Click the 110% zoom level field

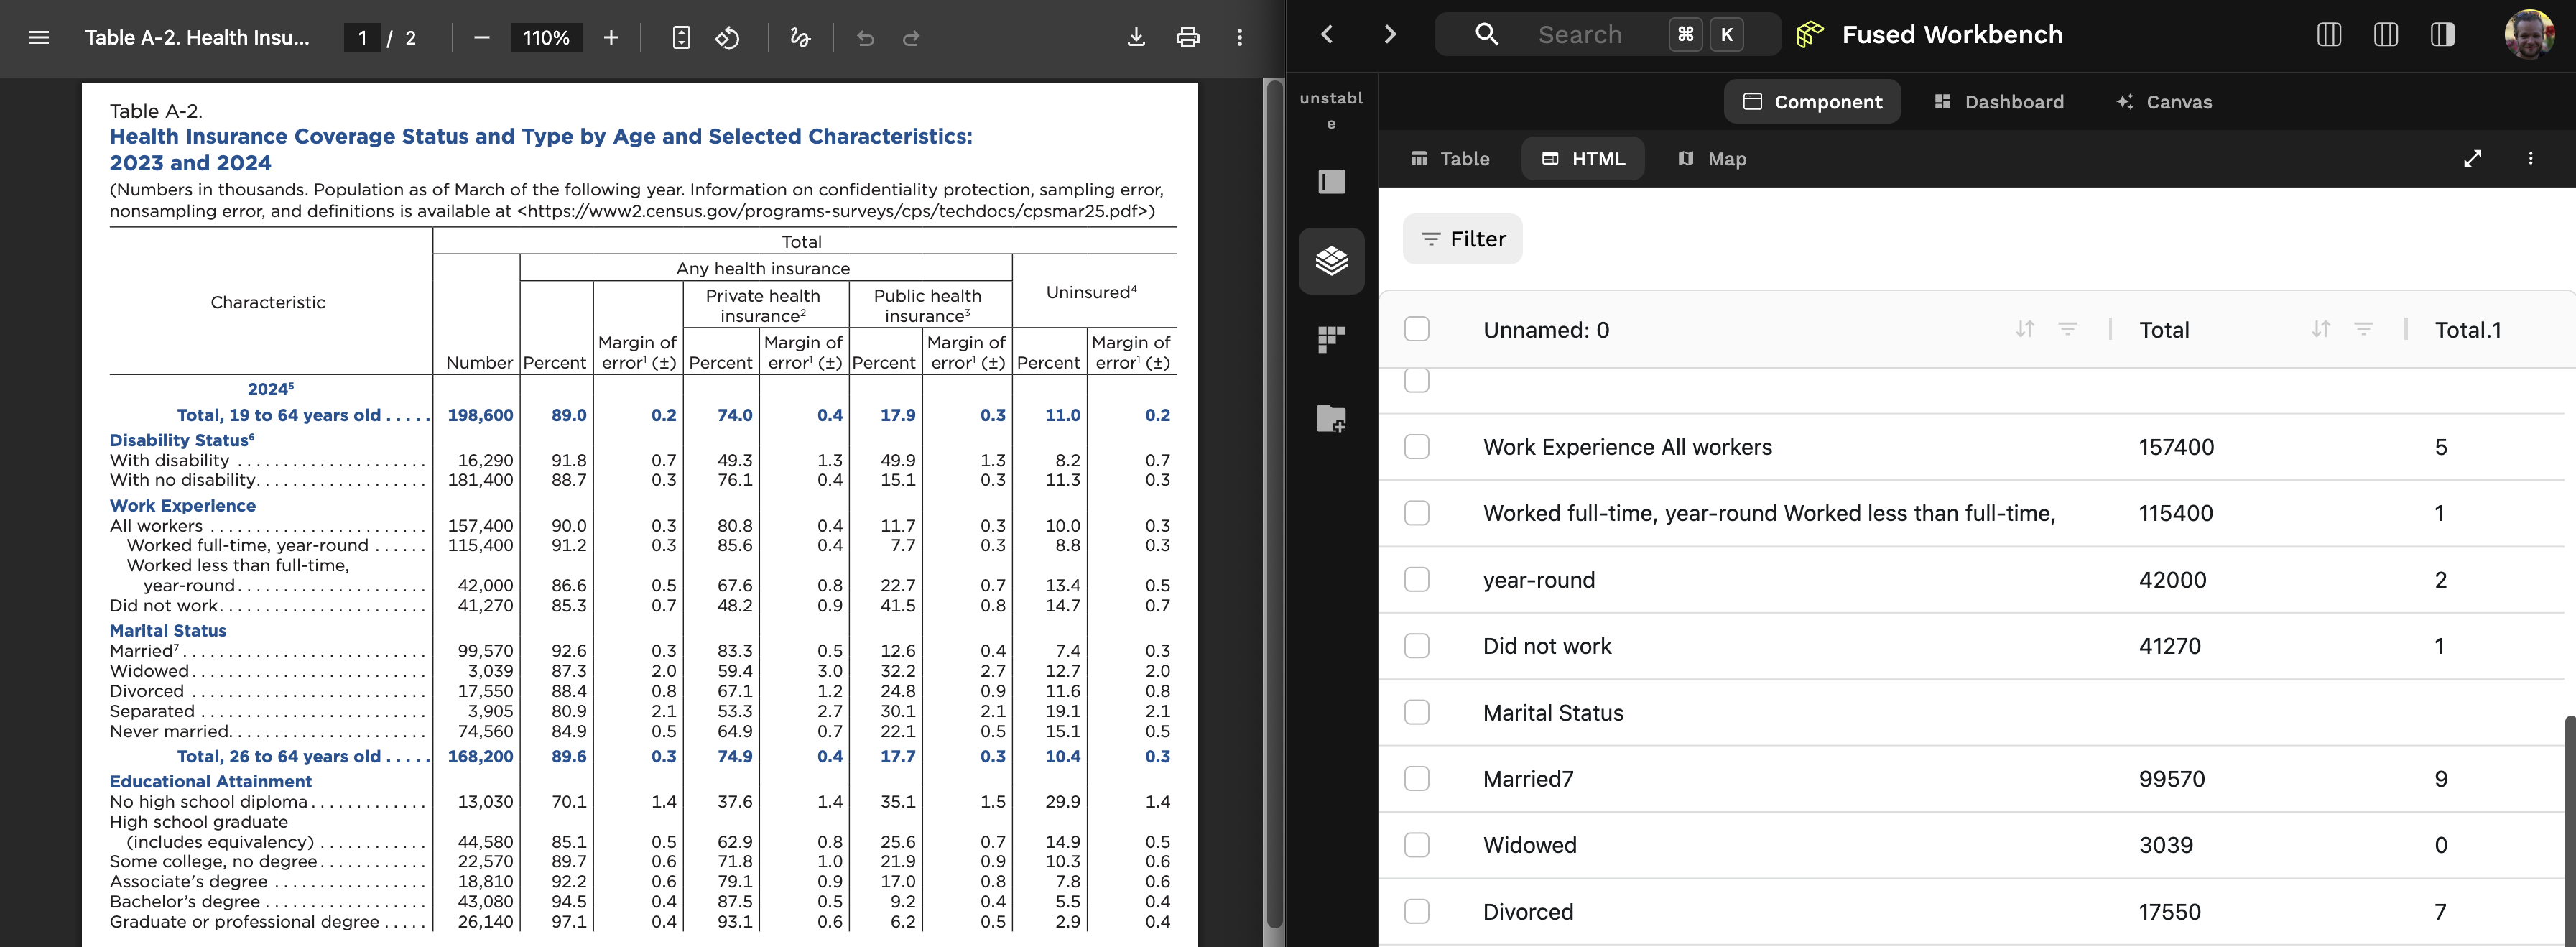click(546, 38)
